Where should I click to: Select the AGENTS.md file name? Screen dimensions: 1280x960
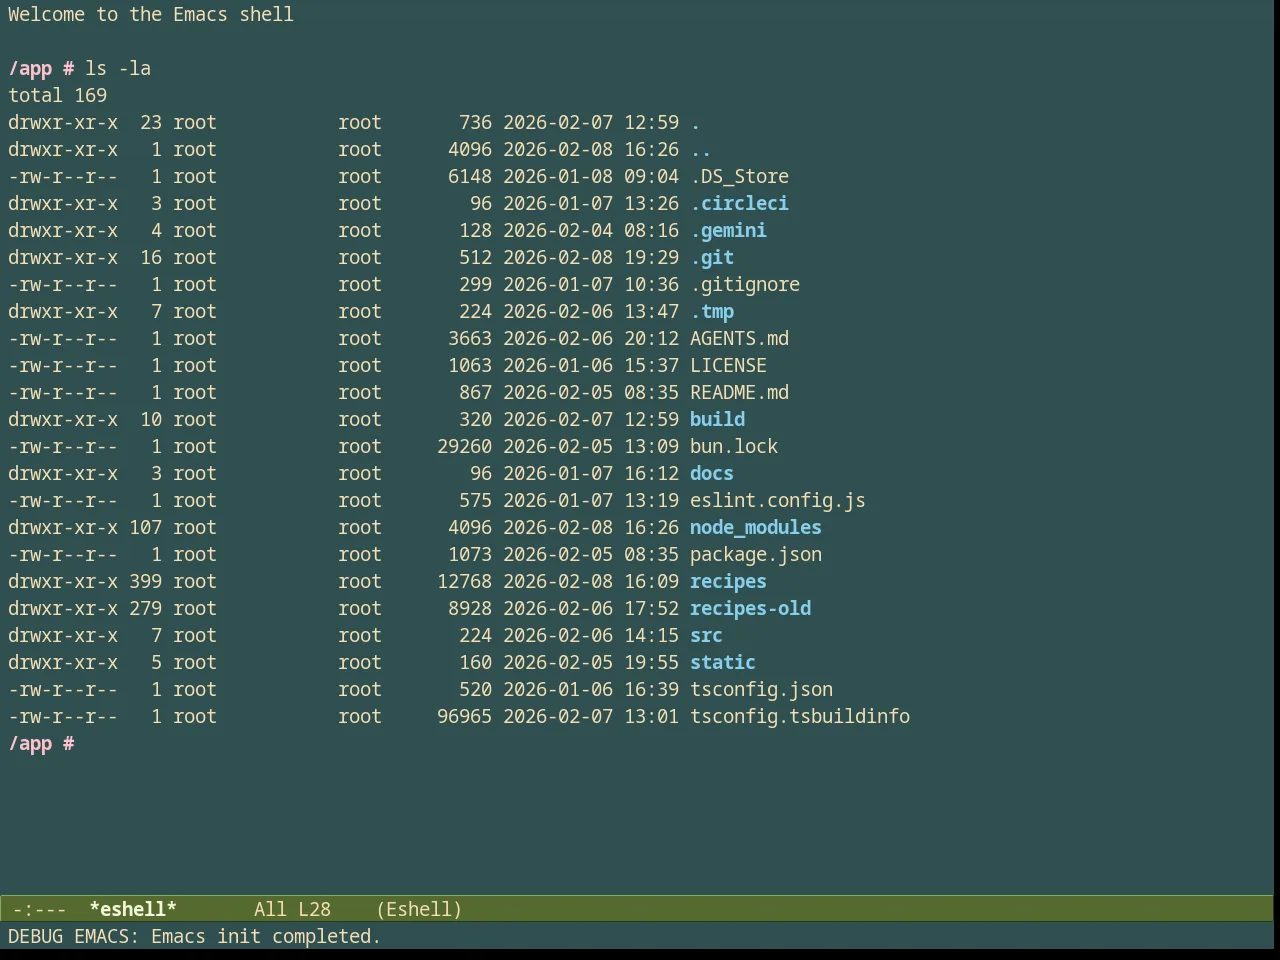tap(739, 338)
